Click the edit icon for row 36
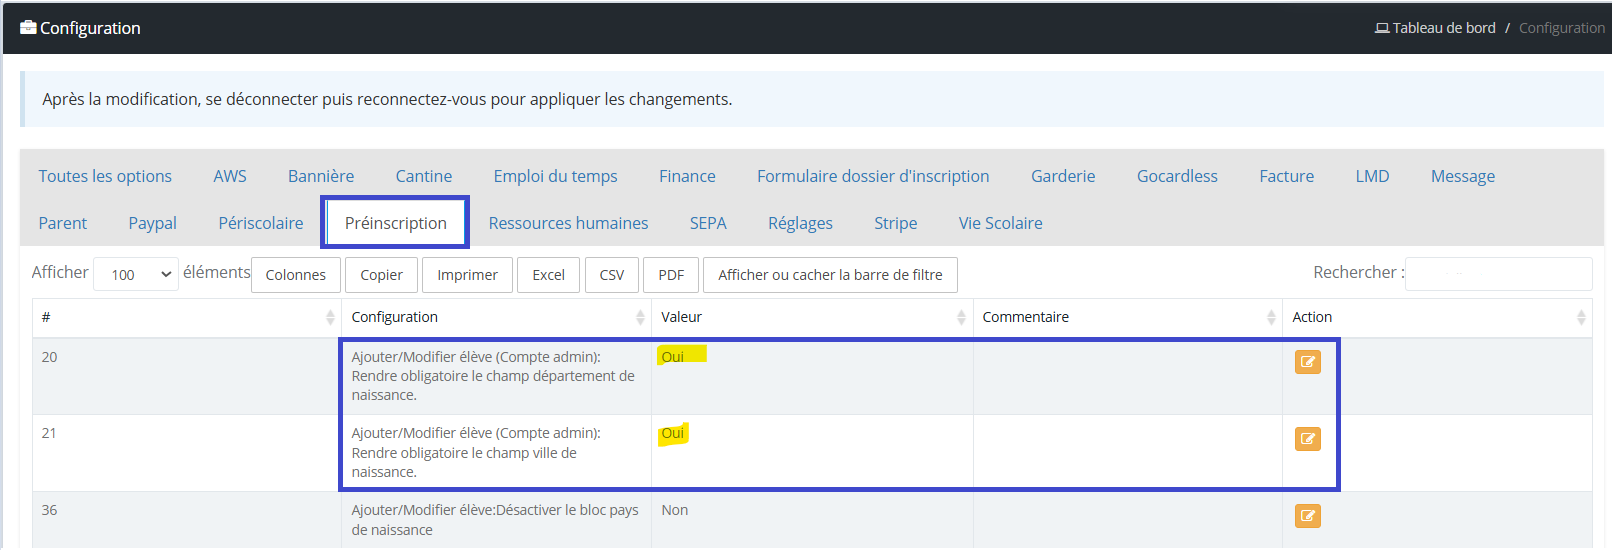Viewport: 1612px width, 550px height. 1307,516
